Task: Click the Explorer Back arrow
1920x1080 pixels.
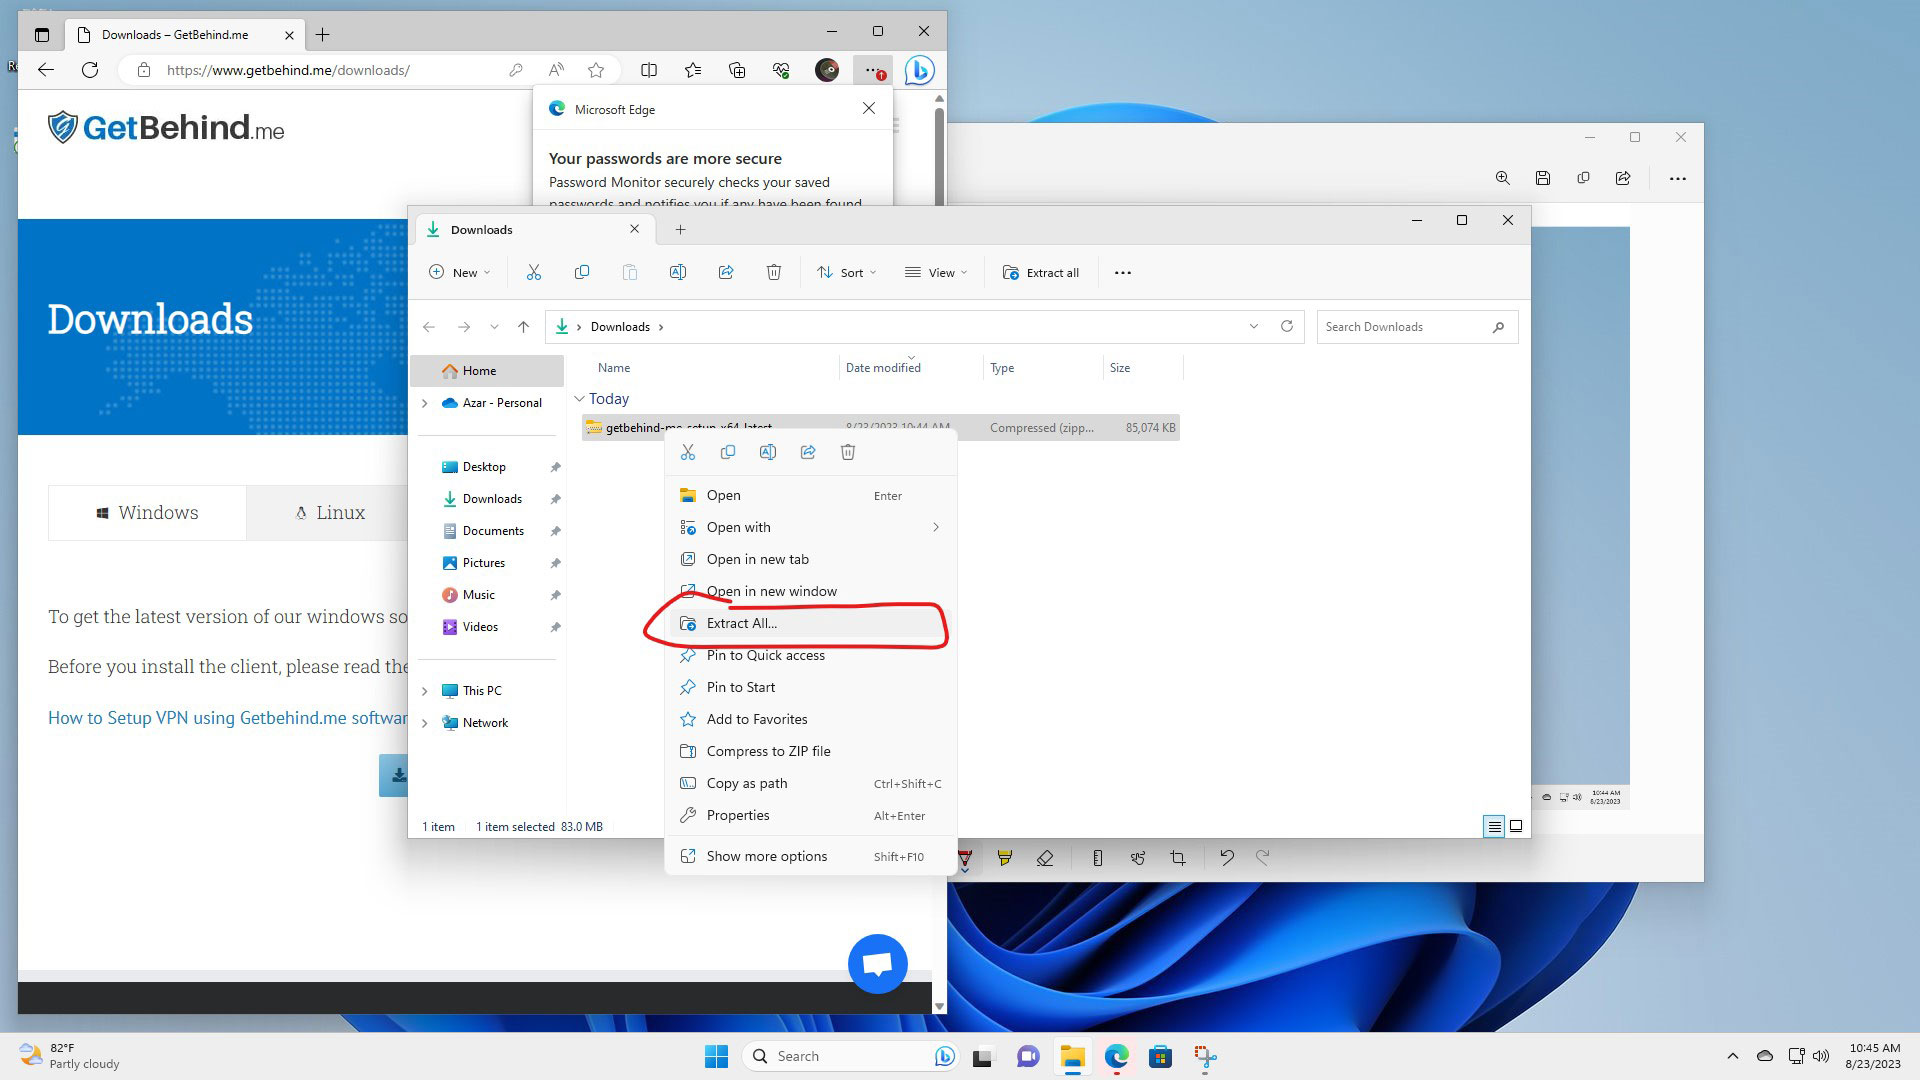Action: [x=429, y=327]
